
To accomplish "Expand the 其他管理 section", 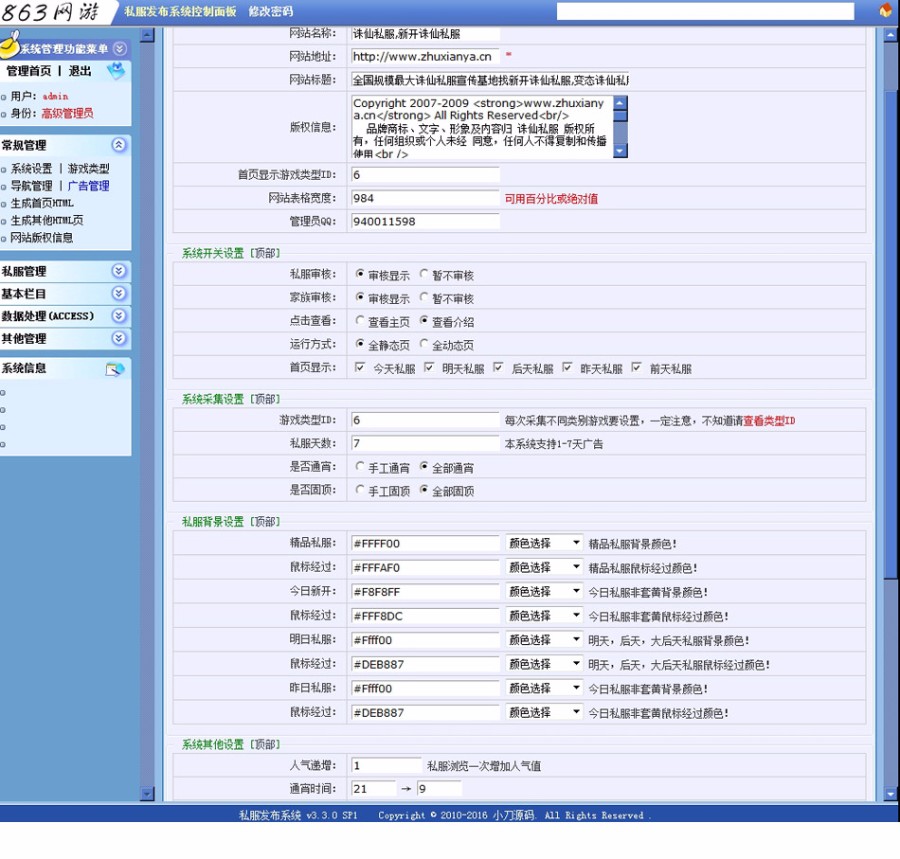I will [x=119, y=339].
